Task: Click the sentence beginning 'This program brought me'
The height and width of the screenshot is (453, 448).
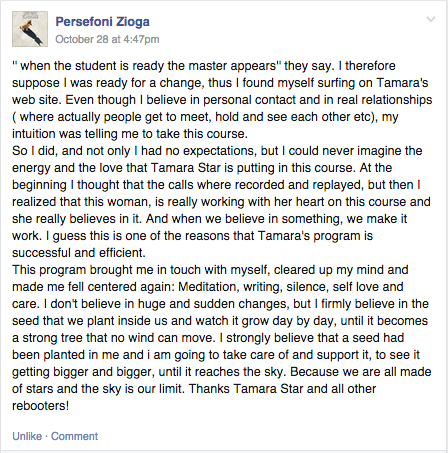Action: click(210, 270)
